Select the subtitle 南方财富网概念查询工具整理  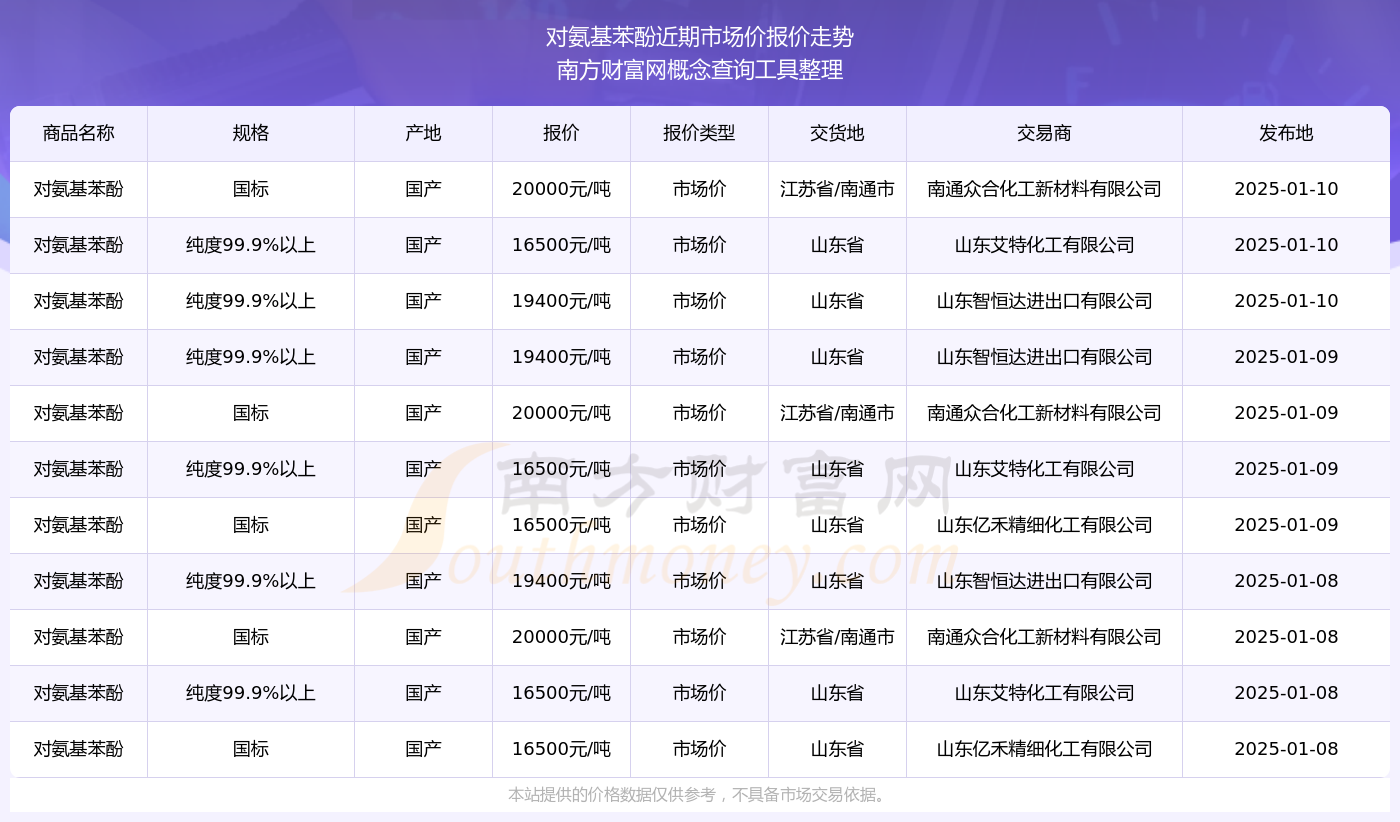click(x=700, y=70)
